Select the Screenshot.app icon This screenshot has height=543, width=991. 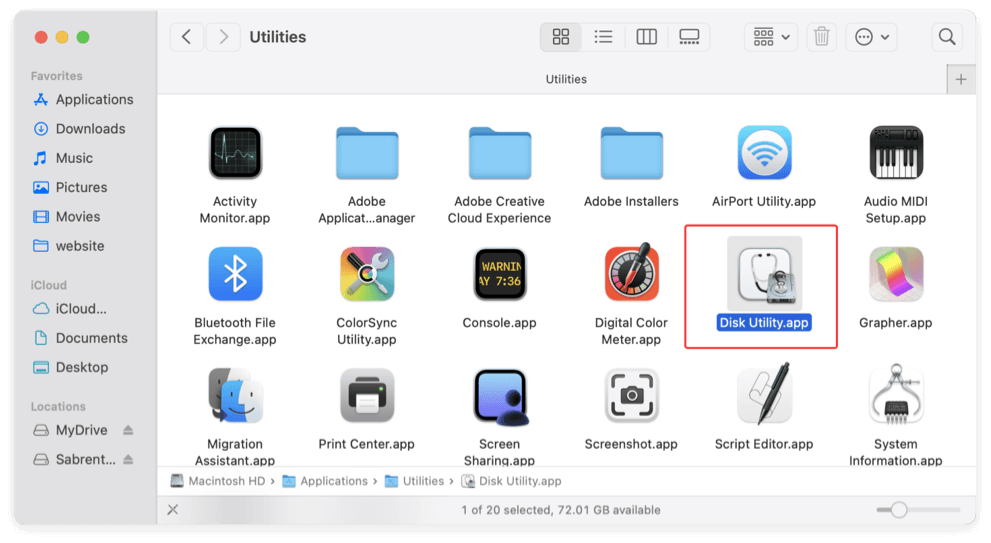(631, 396)
